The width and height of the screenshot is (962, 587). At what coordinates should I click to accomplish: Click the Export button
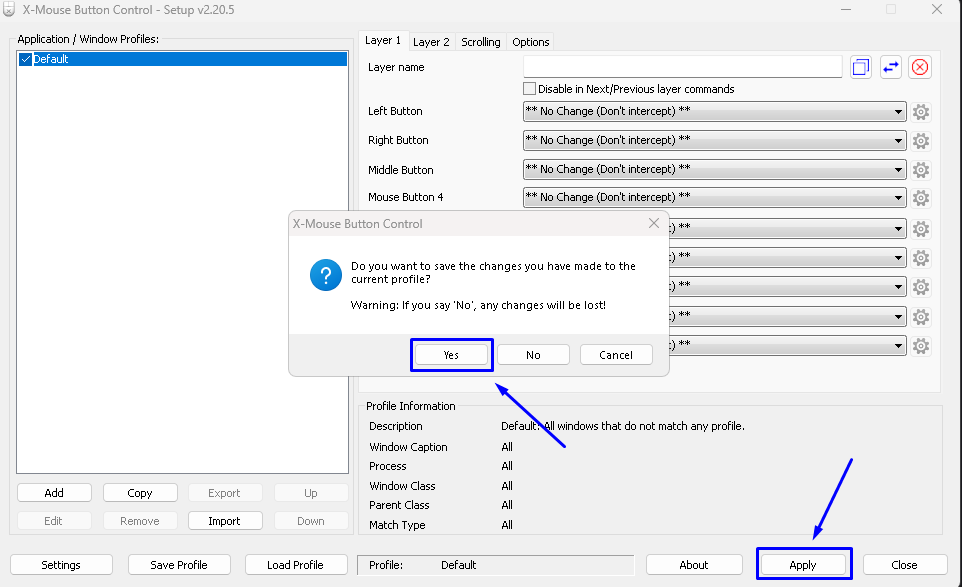pyautogui.click(x=225, y=493)
